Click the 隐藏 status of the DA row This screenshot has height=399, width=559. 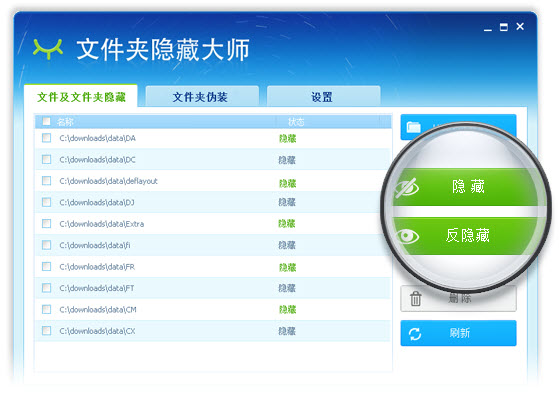click(287, 138)
